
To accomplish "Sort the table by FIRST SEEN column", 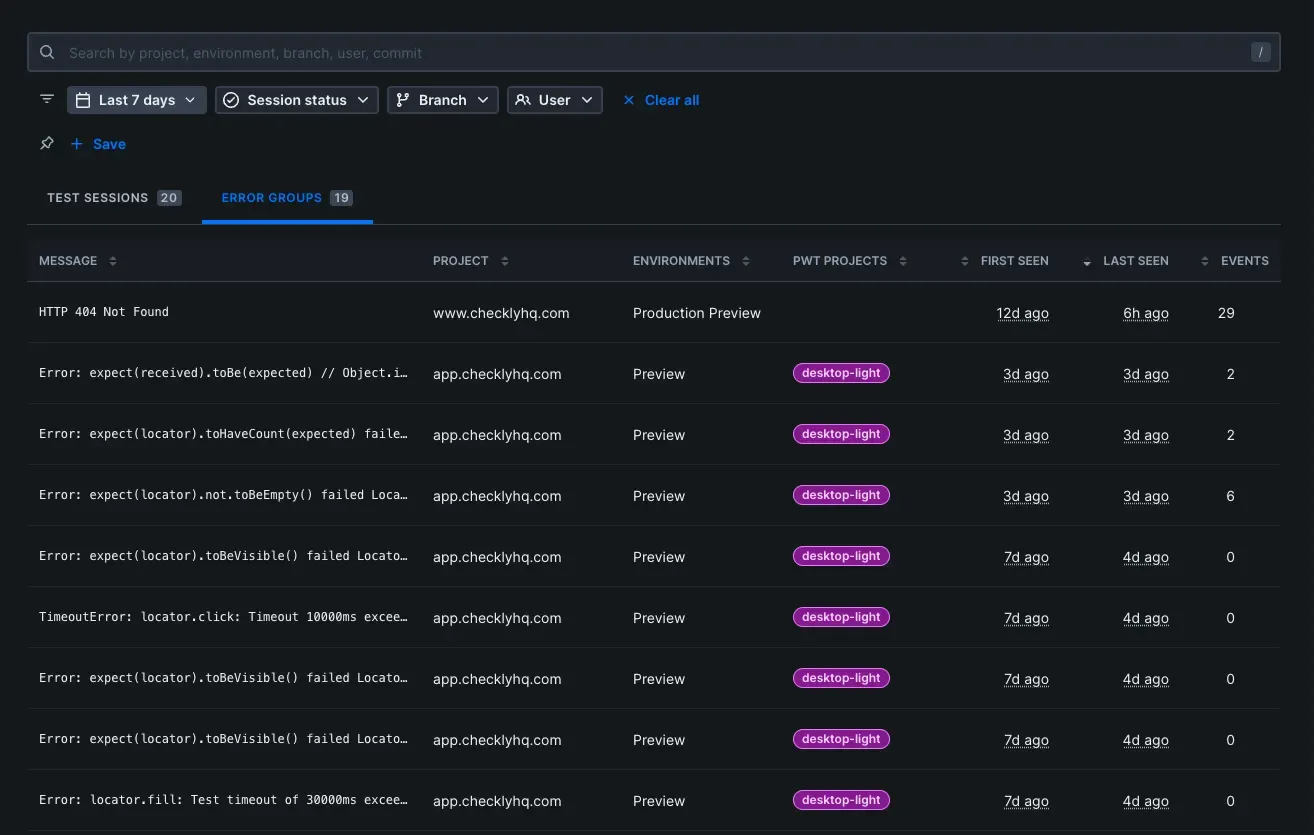I will 1014,261.
